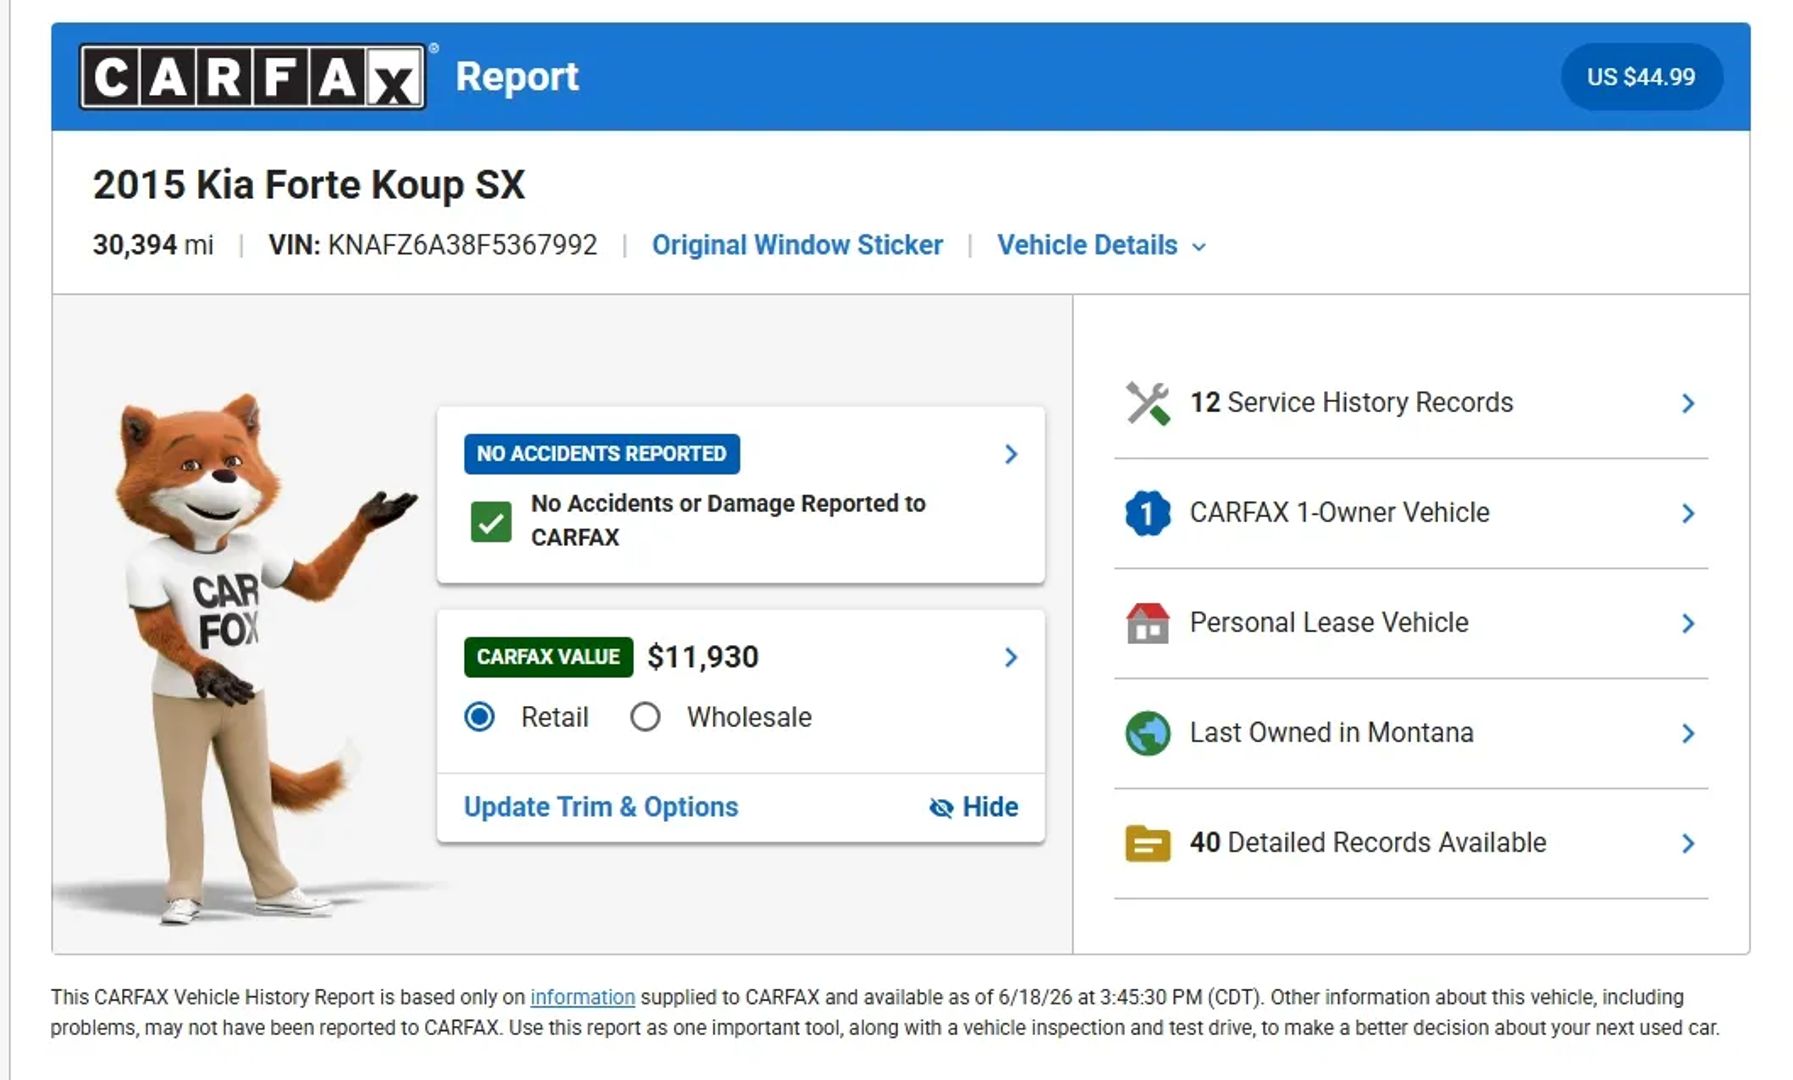The image size is (1793, 1080).
Task: Click the Hide value link text
Action: click(x=990, y=807)
